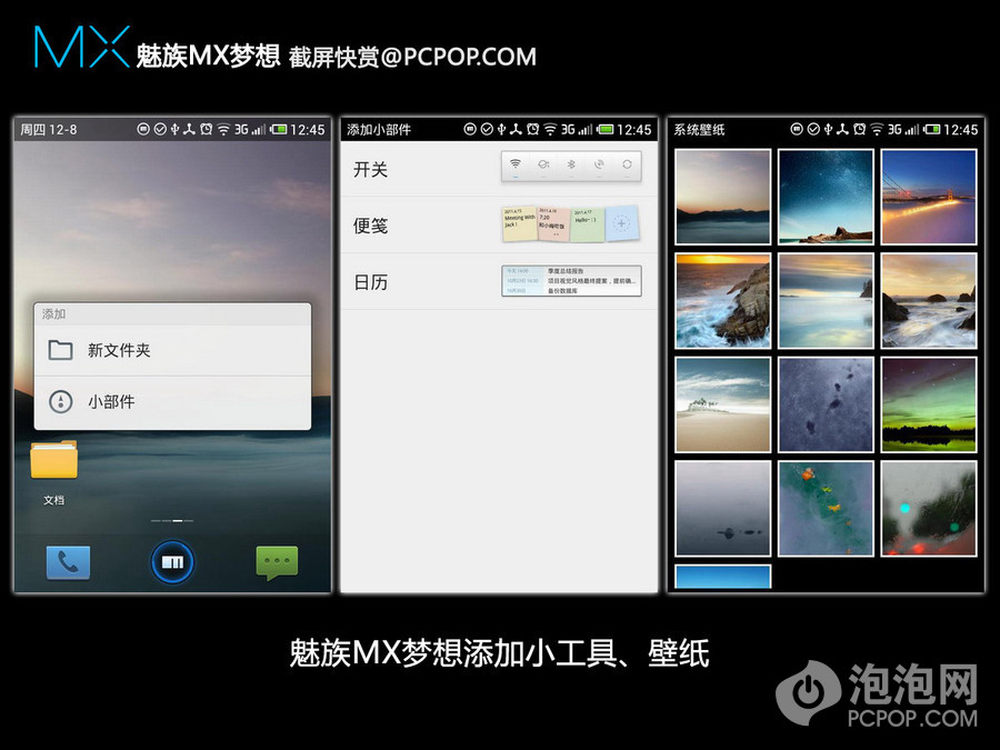This screenshot has width=1000, height=750.
Task: Tap the USB icon in the 添加小部件 status bar
Action: point(501,129)
